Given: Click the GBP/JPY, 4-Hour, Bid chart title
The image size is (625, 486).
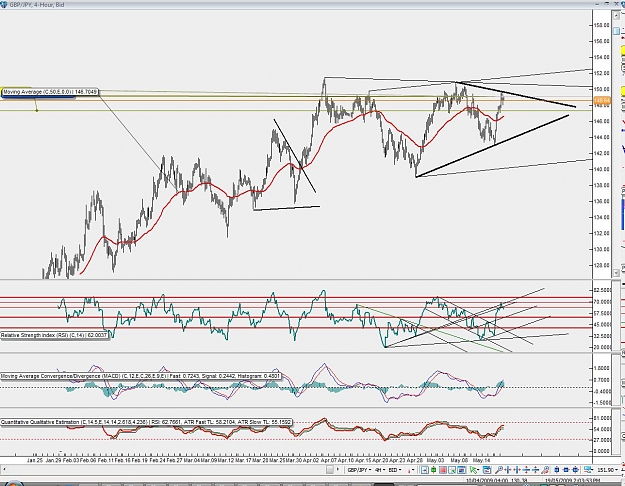Looking at the screenshot, I should tap(37, 4).
